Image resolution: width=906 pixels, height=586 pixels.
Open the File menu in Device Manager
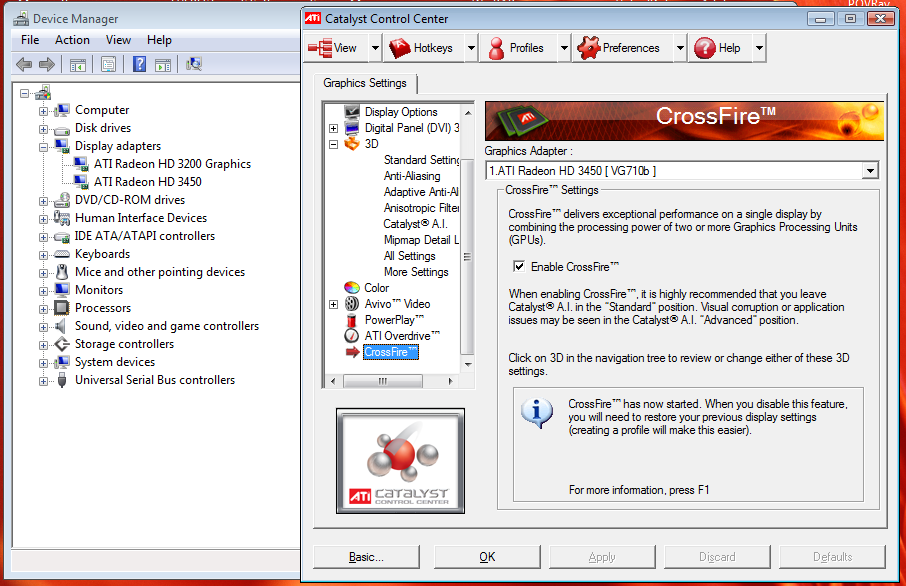click(30, 40)
